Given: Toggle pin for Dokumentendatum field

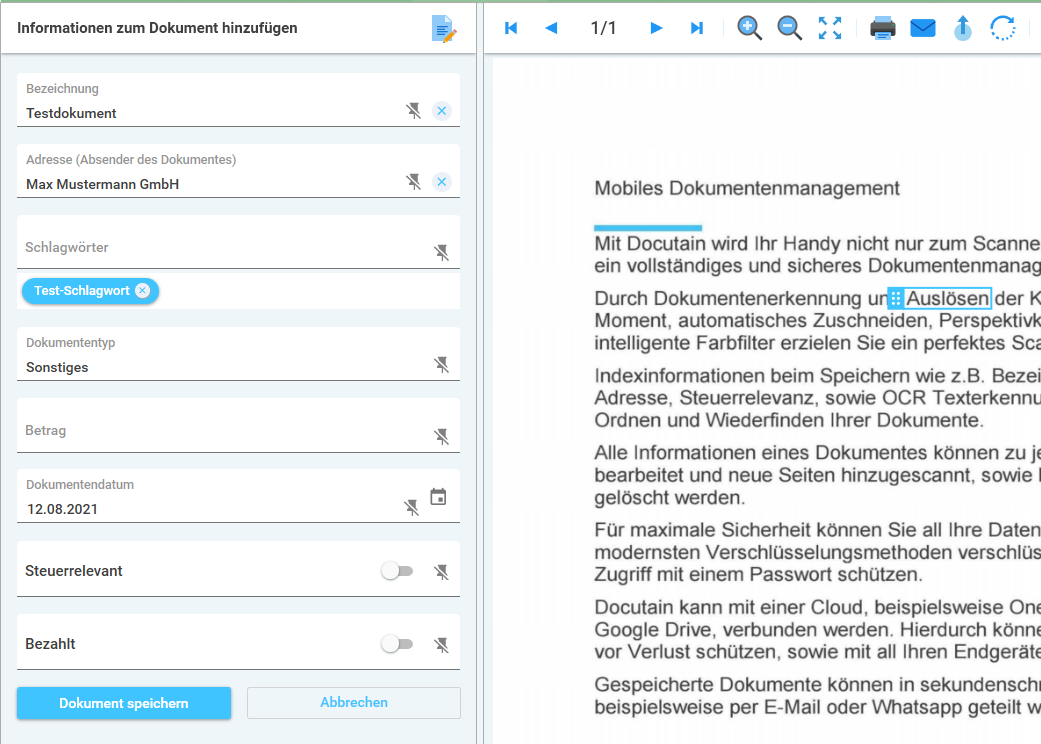Looking at the screenshot, I should 412,508.
